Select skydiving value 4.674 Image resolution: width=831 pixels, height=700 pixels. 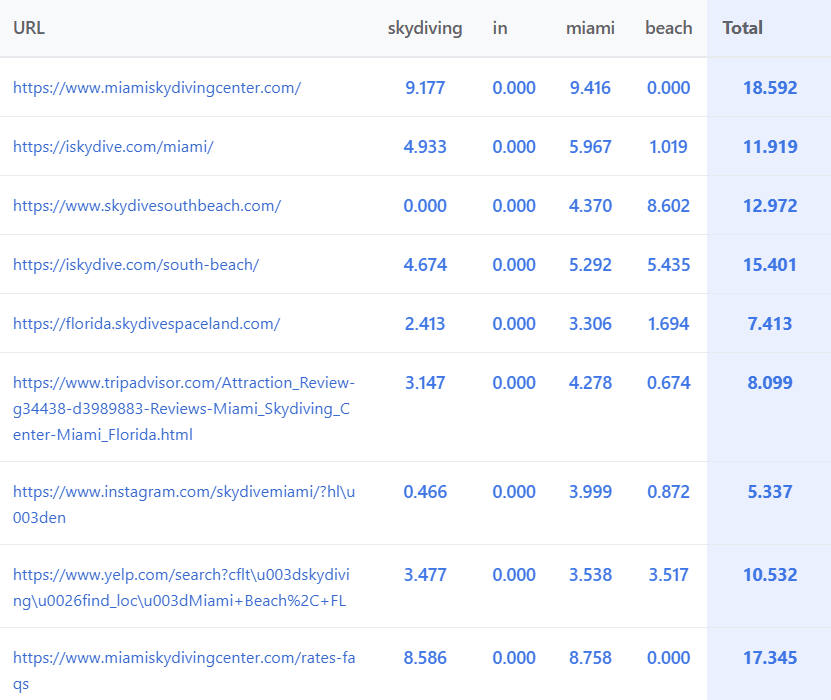(x=425, y=264)
